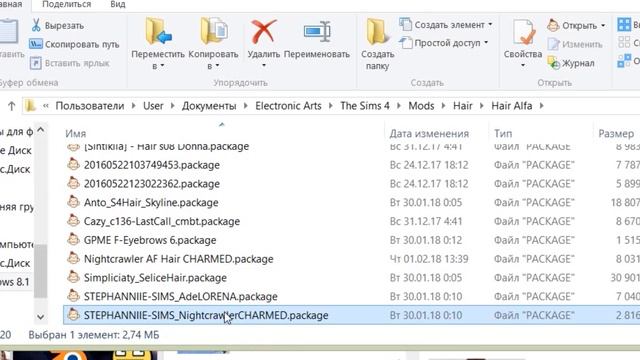Image resolution: width=640 pixels, height=360 pixels.
Task: Expand the chevron after Electronic Arts in path
Action: coord(331,106)
